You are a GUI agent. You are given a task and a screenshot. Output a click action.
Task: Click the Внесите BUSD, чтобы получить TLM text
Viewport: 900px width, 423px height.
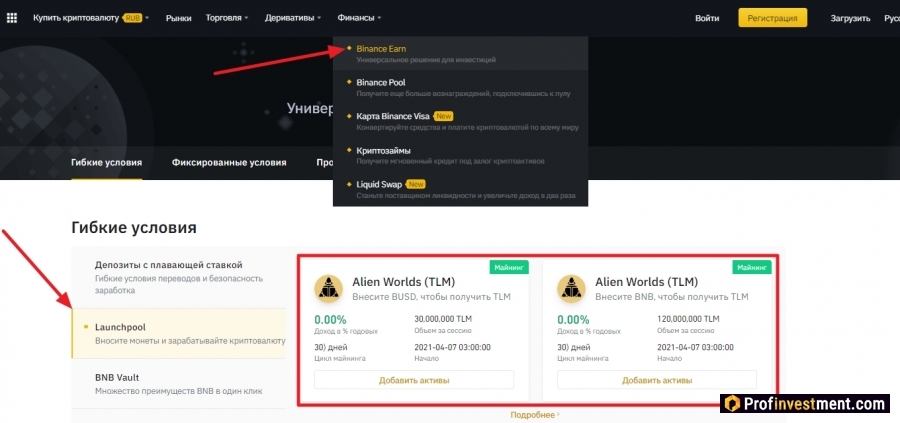[x=431, y=297]
